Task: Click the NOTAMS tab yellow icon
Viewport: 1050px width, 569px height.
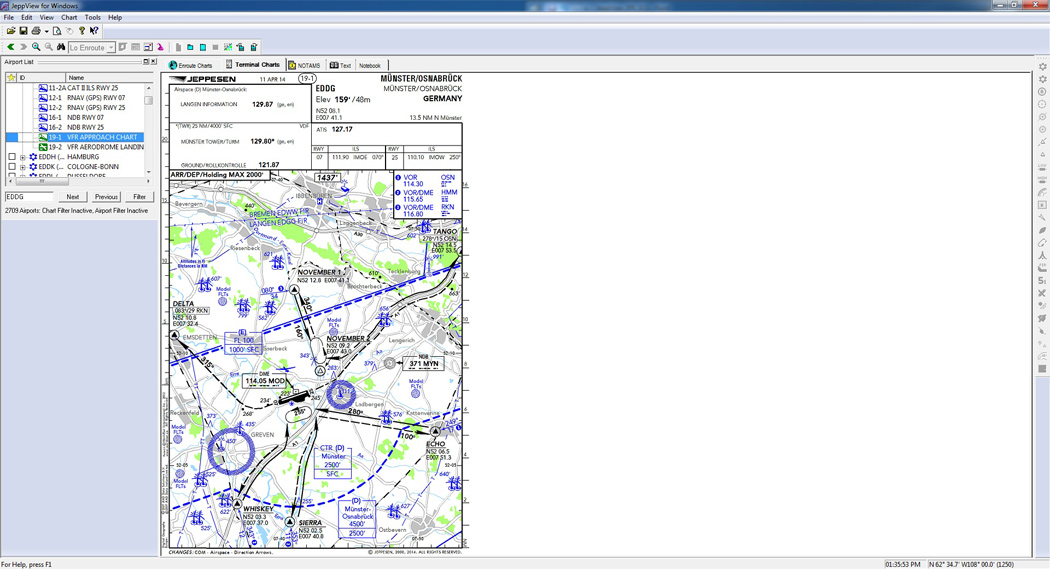Action: click(x=292, y=66)
